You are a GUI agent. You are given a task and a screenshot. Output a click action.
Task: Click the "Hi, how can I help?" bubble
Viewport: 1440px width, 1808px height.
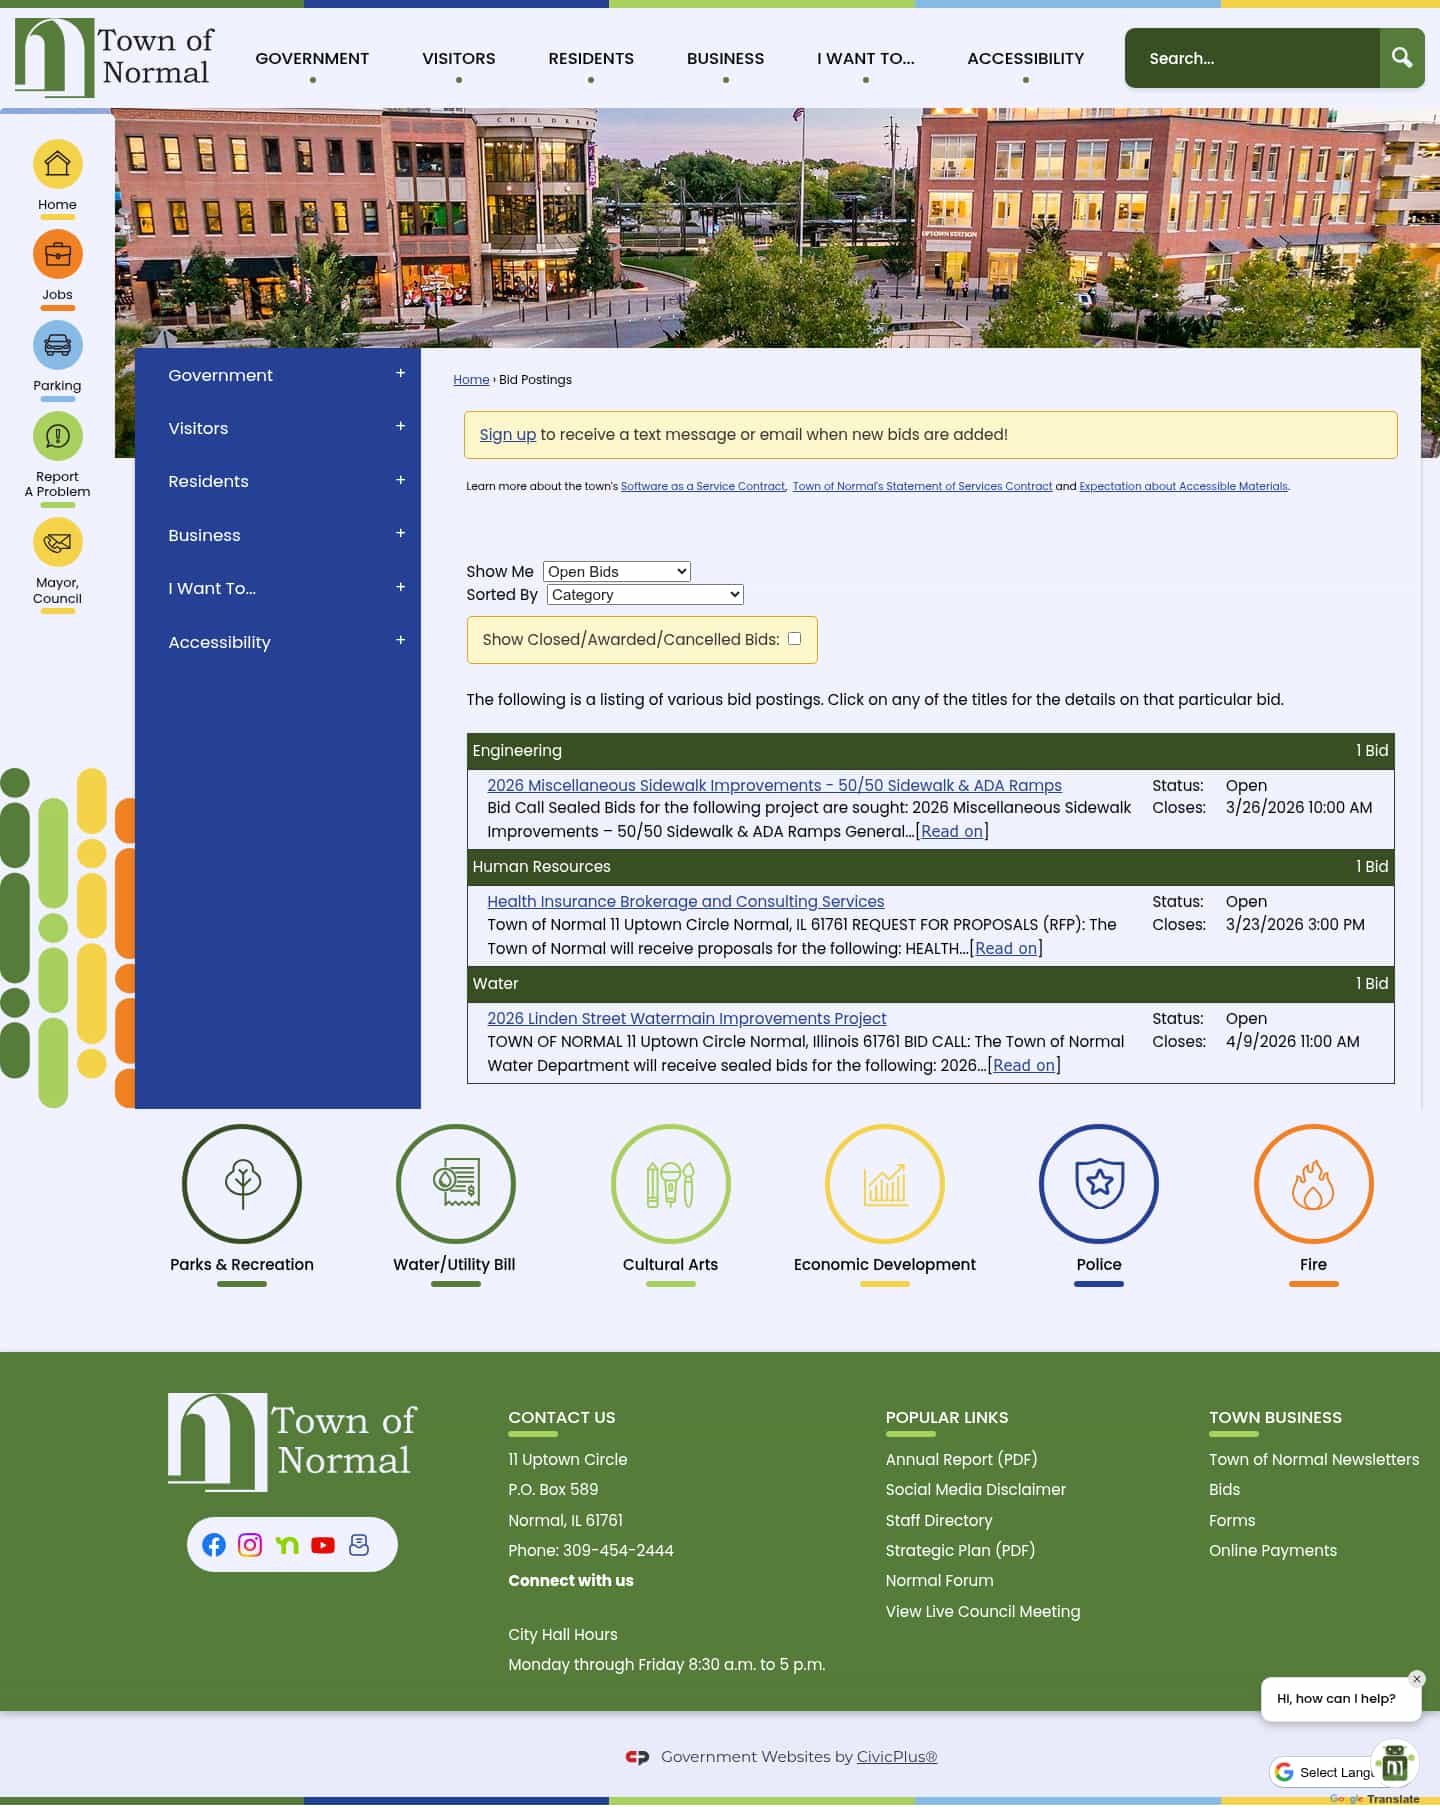pos(1336,1698)
